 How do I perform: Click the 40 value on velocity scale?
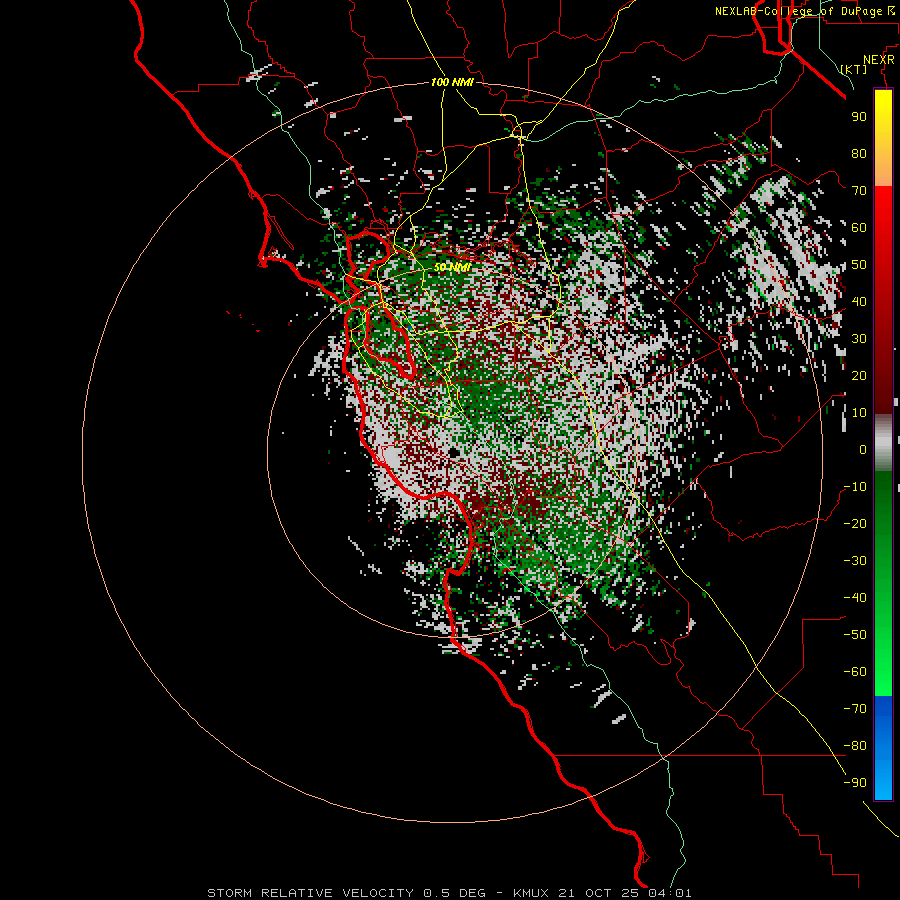[x=859, y=301]
